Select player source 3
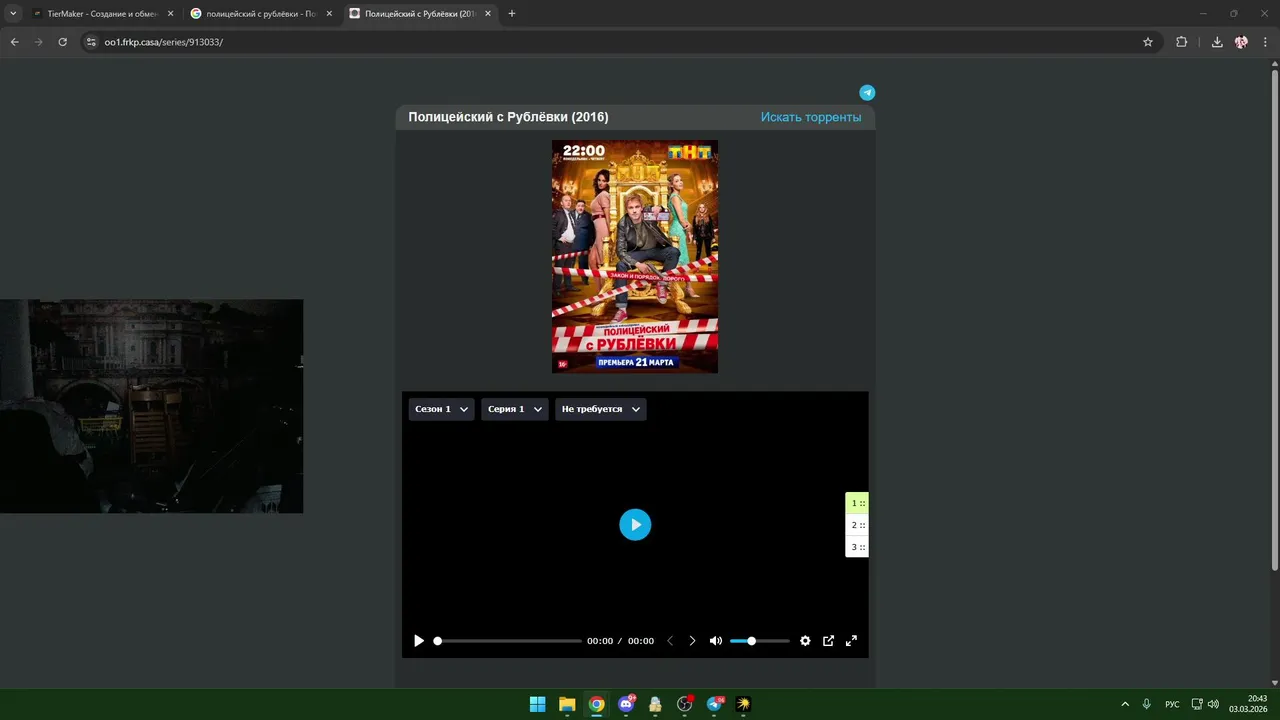Image resolution: width=1280 pixels, height=720 pixels. click(x=857, y=547)
